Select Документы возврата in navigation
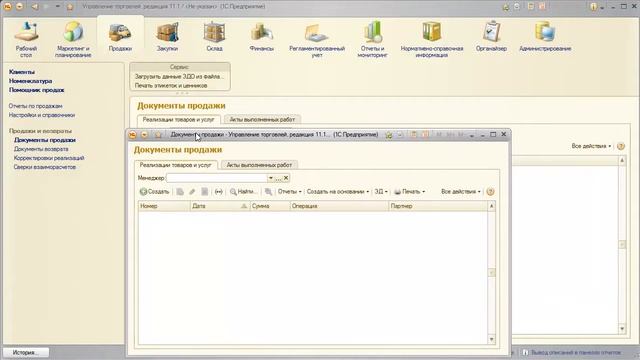This screenshot has width=640, height=360. point(41,149)
